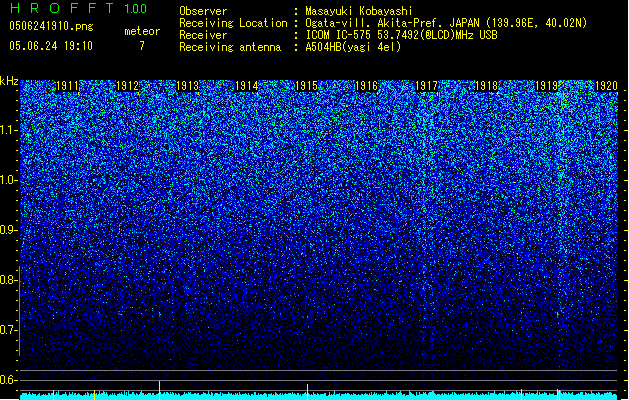Screen dimensions: 629x400
Task: Click the 1917 time marker
Action: (426, 86)
